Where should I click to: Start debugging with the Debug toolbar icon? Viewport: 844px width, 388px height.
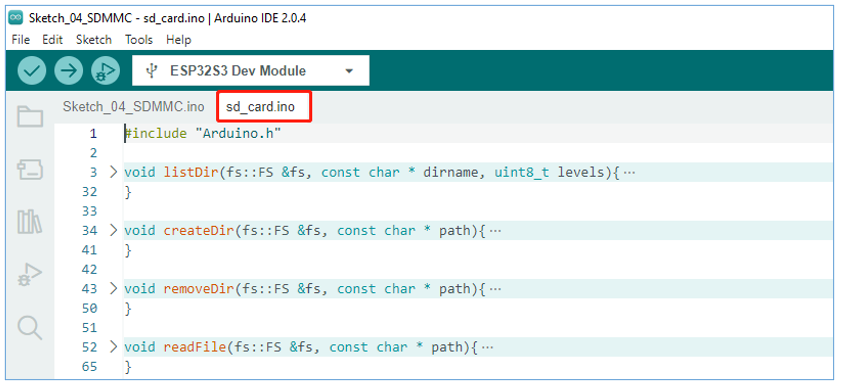point(105,70)
